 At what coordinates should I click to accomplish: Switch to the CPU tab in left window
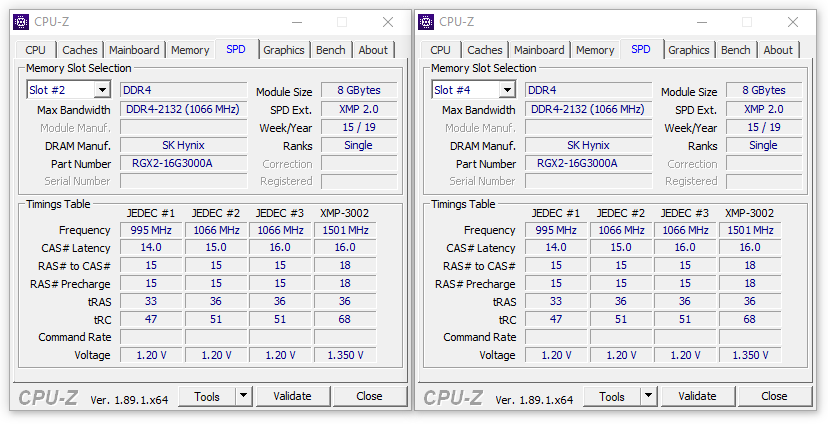(35, 50)
